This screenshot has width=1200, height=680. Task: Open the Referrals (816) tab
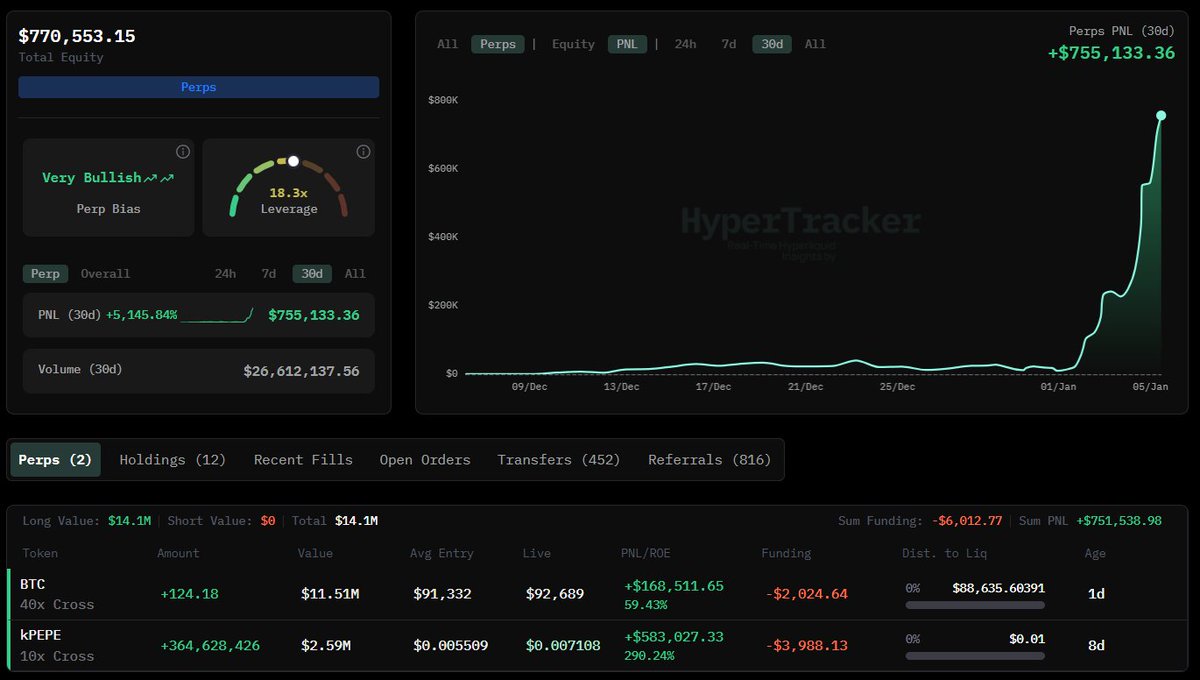click(x=710, y=460)
